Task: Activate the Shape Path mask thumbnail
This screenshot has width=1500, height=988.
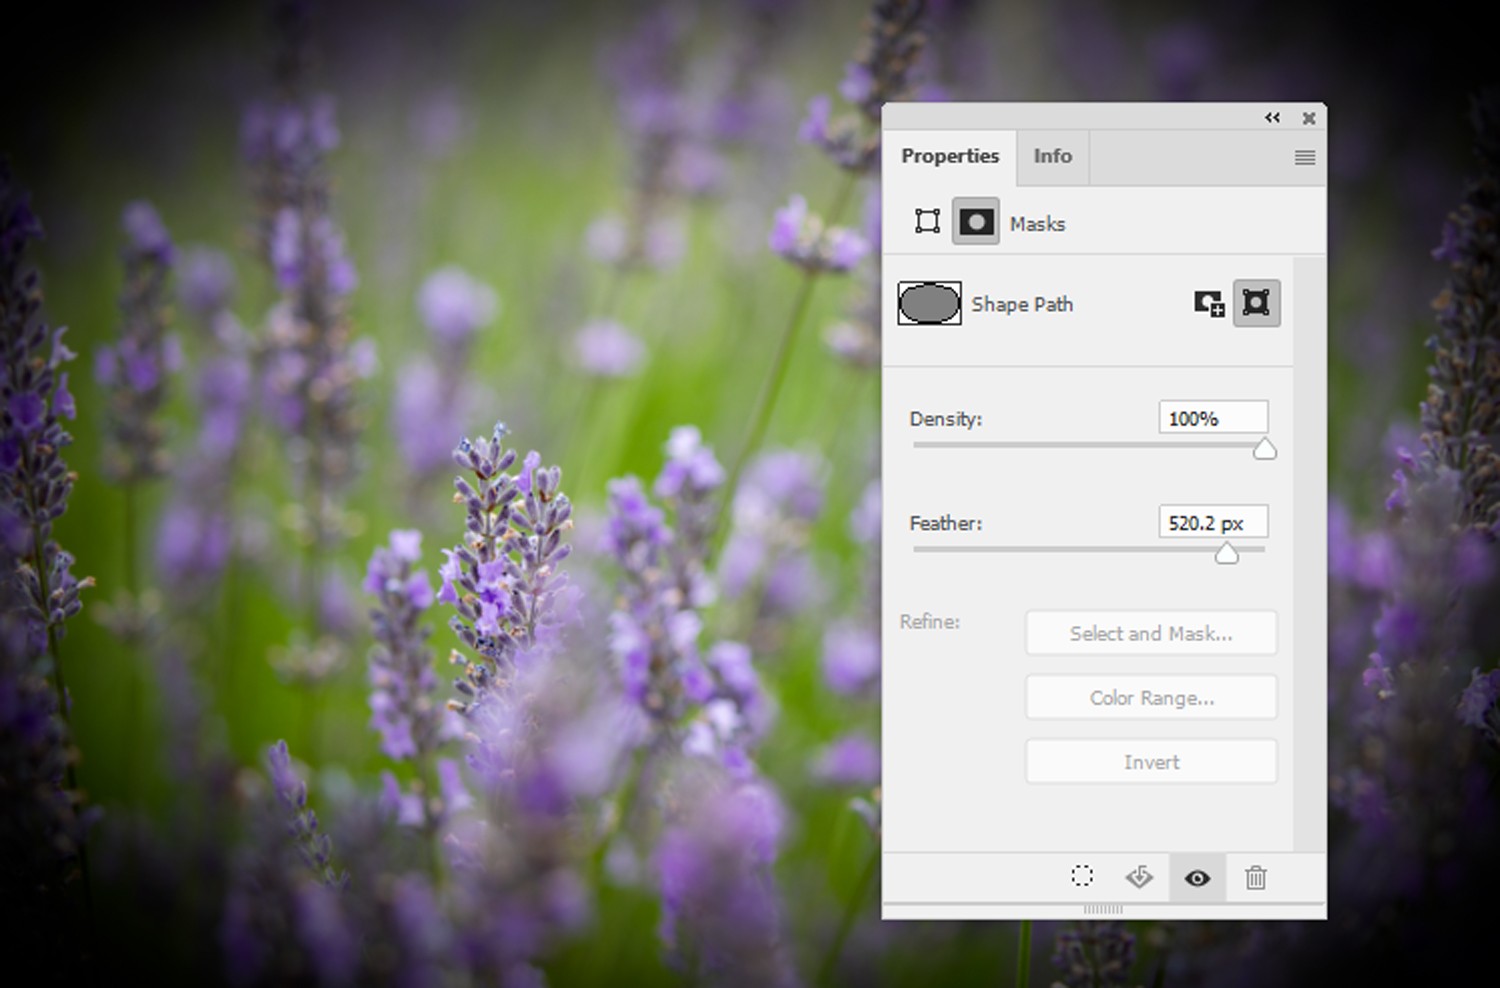Action: [x=928, y=303]
